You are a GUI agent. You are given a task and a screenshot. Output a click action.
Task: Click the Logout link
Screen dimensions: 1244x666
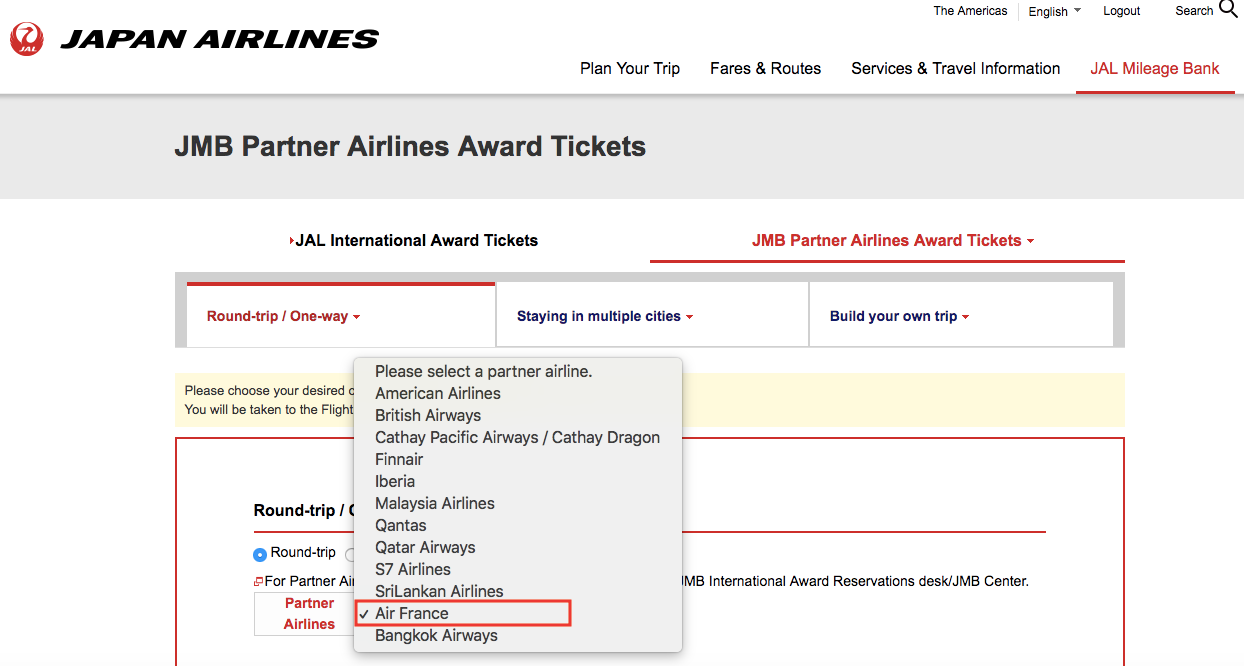pos(1121,11)
